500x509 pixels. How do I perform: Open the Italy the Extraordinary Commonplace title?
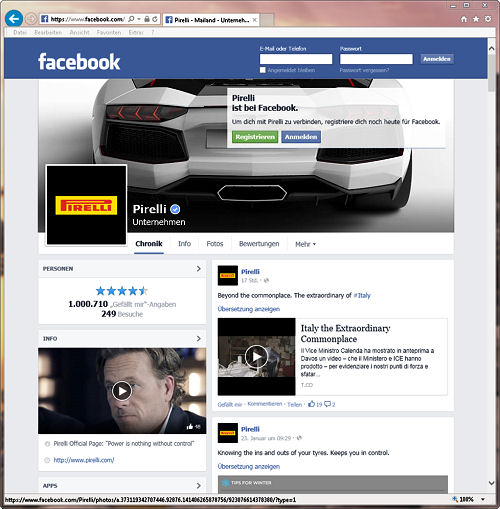(x=345, y=333)
